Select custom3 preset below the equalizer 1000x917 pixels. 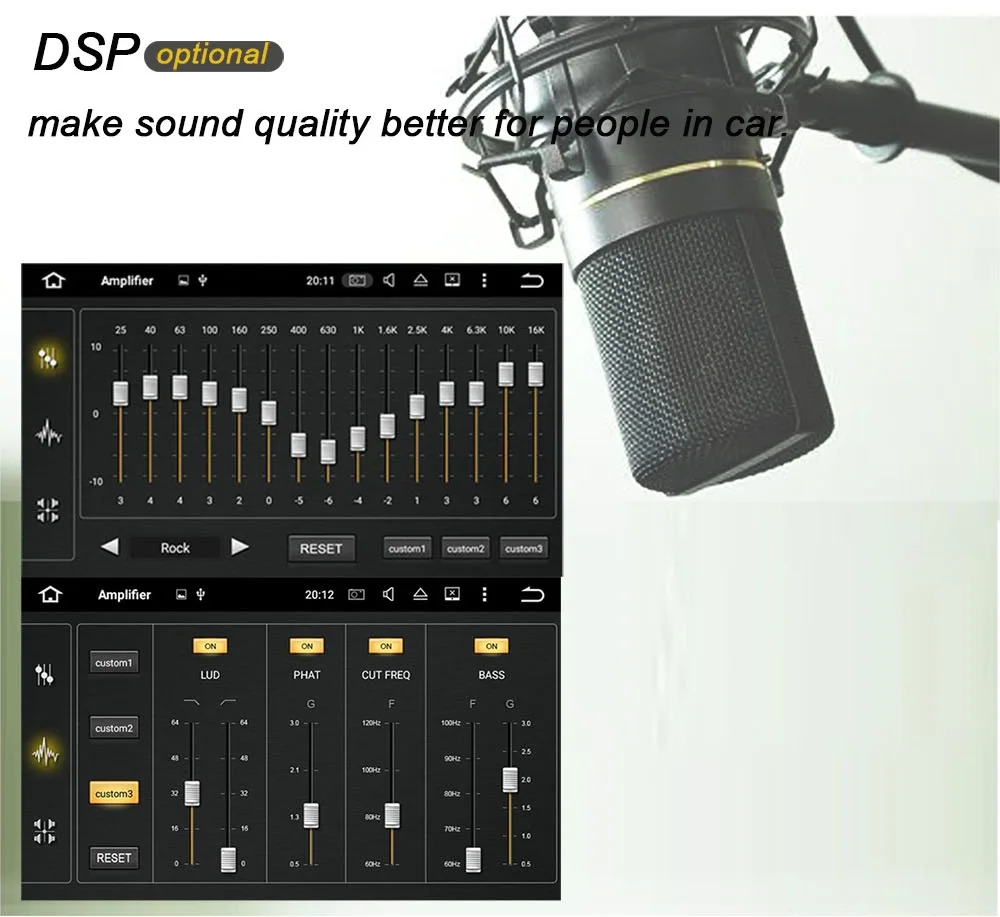pos(524,548)
